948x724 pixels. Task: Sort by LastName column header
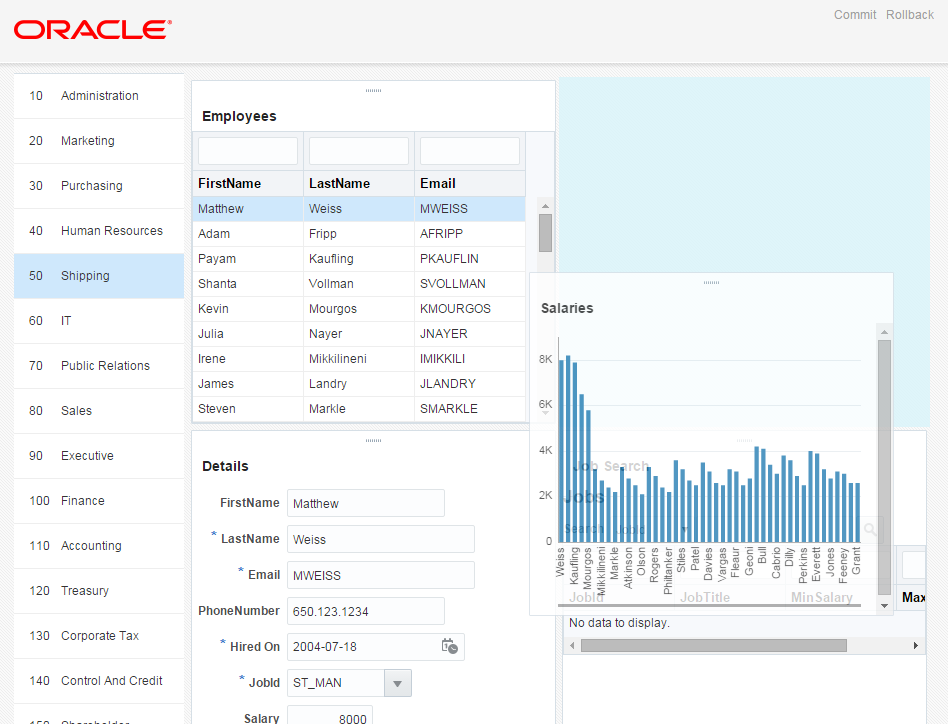tap(359, 183)
